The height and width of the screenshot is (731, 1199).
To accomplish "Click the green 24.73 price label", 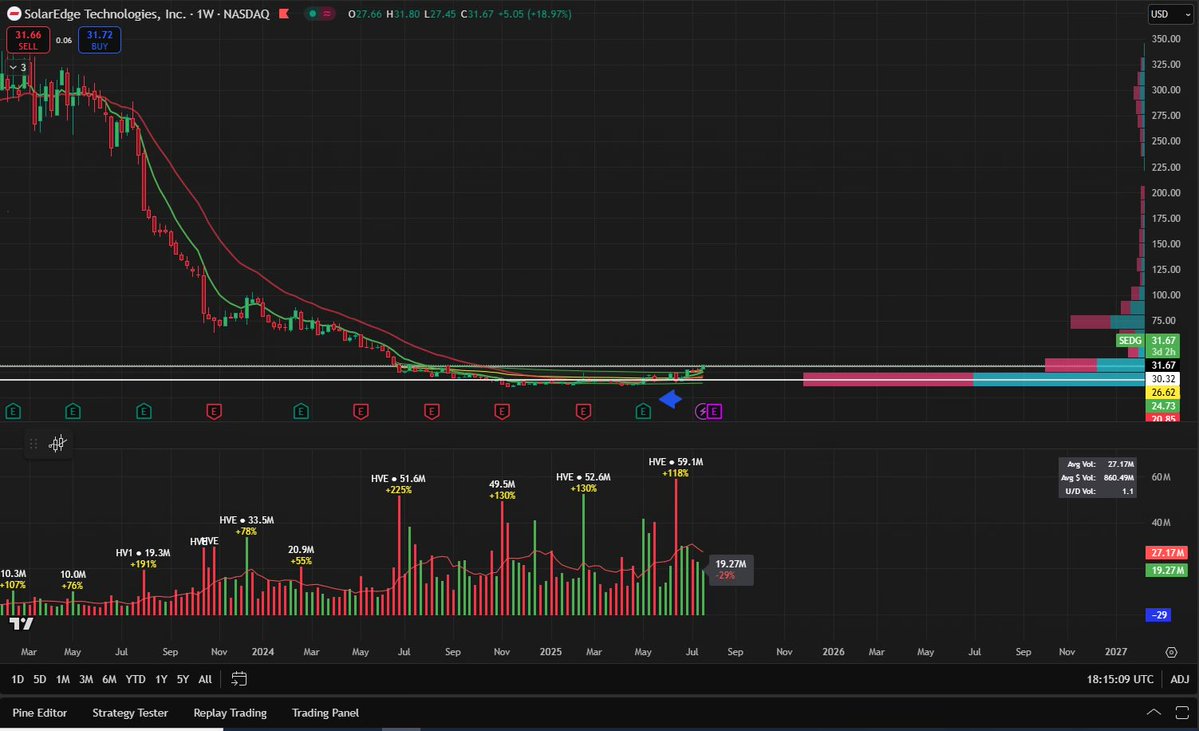I will 1163,406.
